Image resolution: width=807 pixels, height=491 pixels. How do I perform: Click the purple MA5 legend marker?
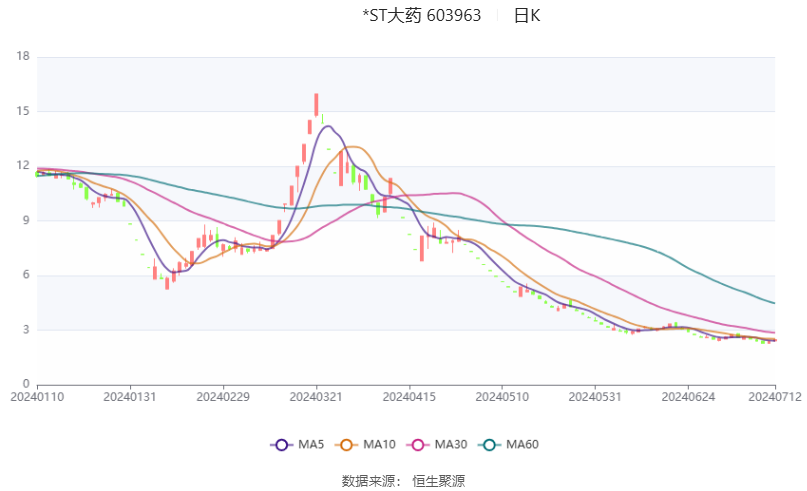coord(282,445)
